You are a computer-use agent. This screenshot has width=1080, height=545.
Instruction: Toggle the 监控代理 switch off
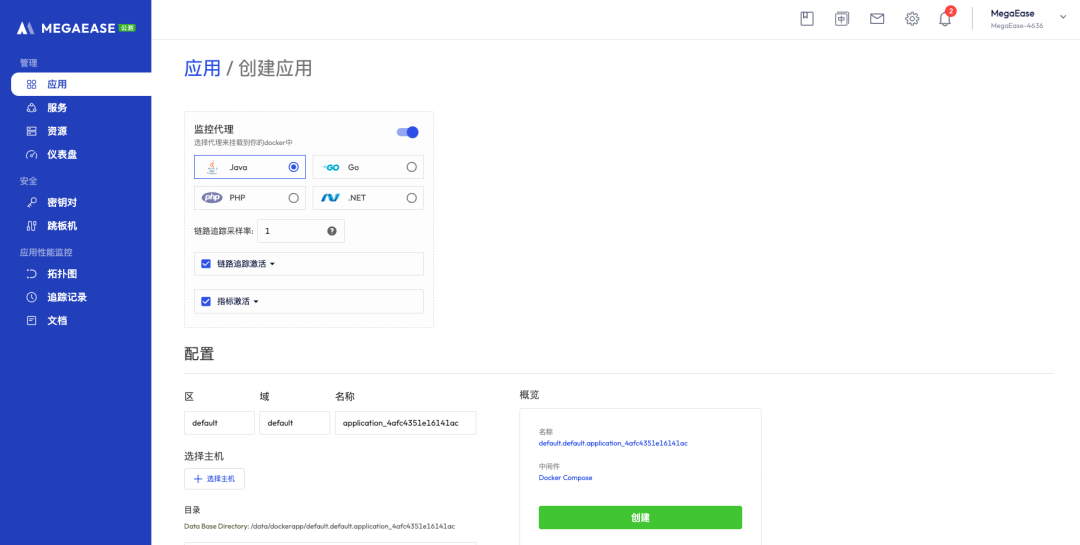click(407, 132)
